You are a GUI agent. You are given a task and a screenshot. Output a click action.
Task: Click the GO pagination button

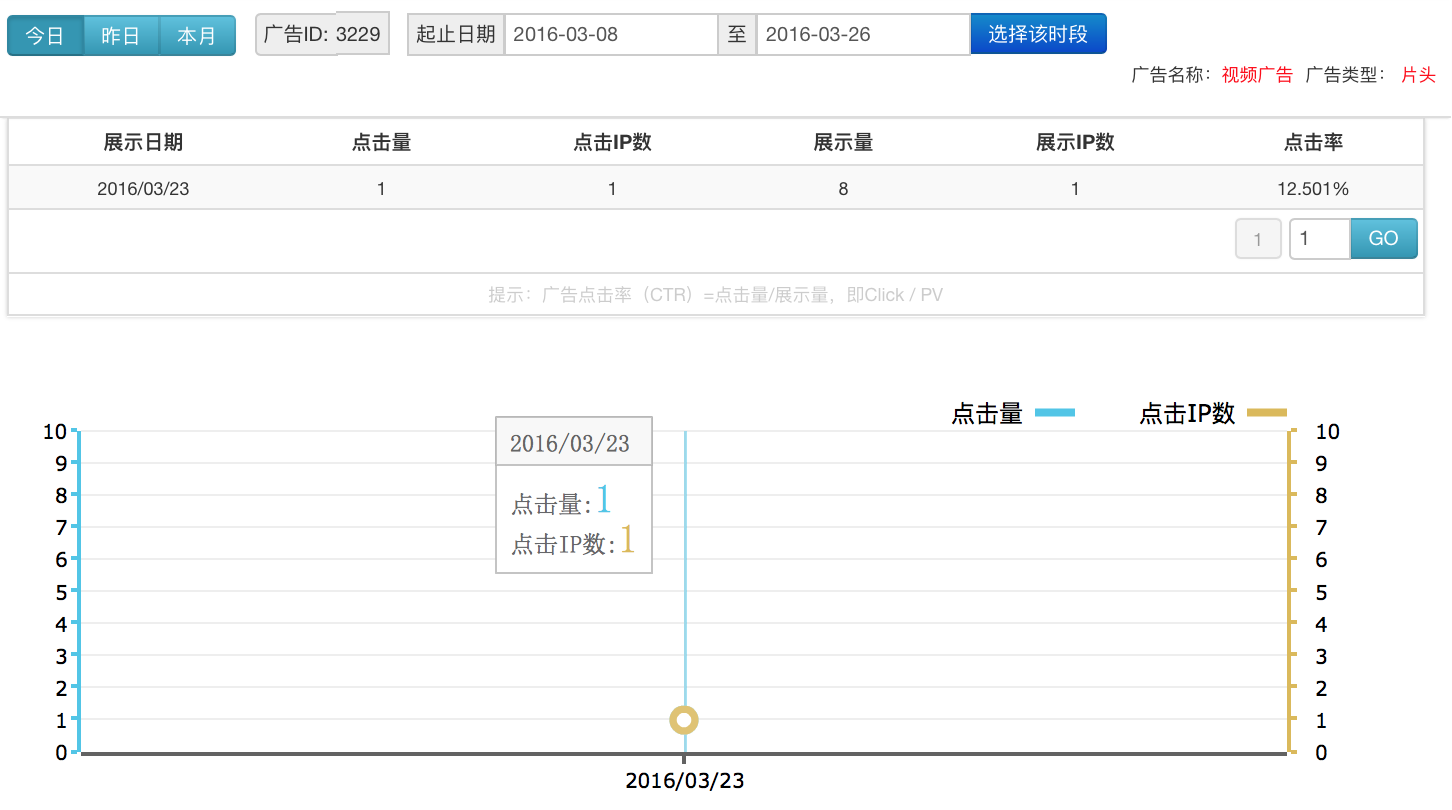tap(1383, 239)
